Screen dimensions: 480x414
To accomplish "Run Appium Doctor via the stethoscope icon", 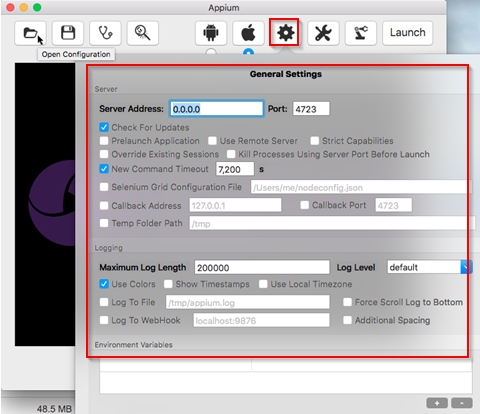I will click(x=105, y=33).
